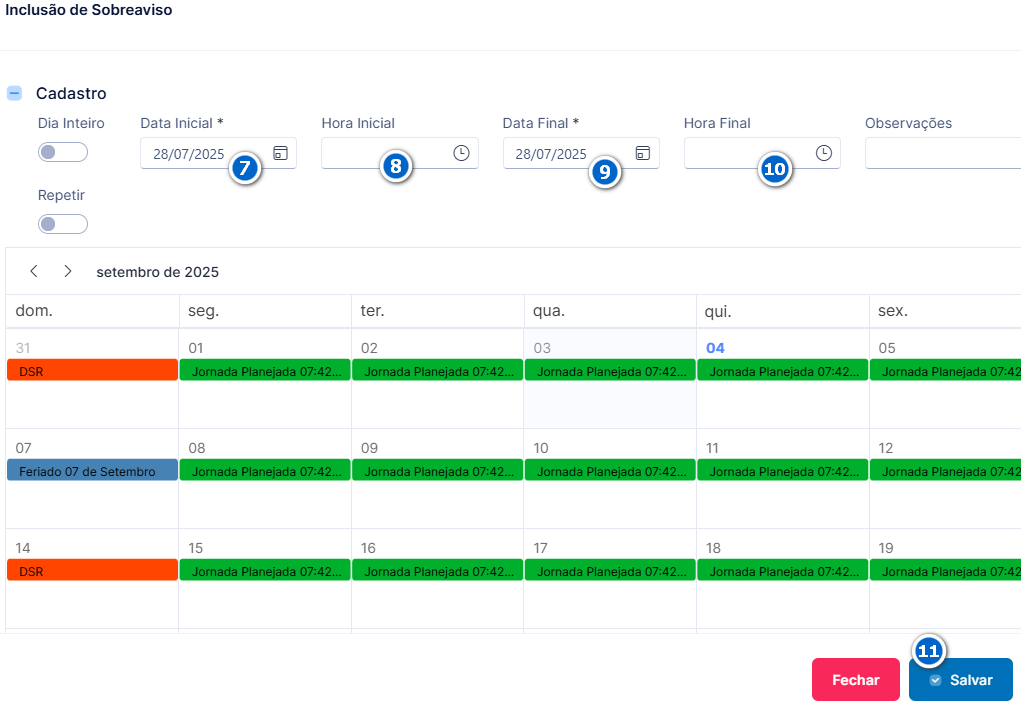The width and height of the screenshot is (1021, 712).
Task: Go to the previous month with the left arrow
Action: 34,271
